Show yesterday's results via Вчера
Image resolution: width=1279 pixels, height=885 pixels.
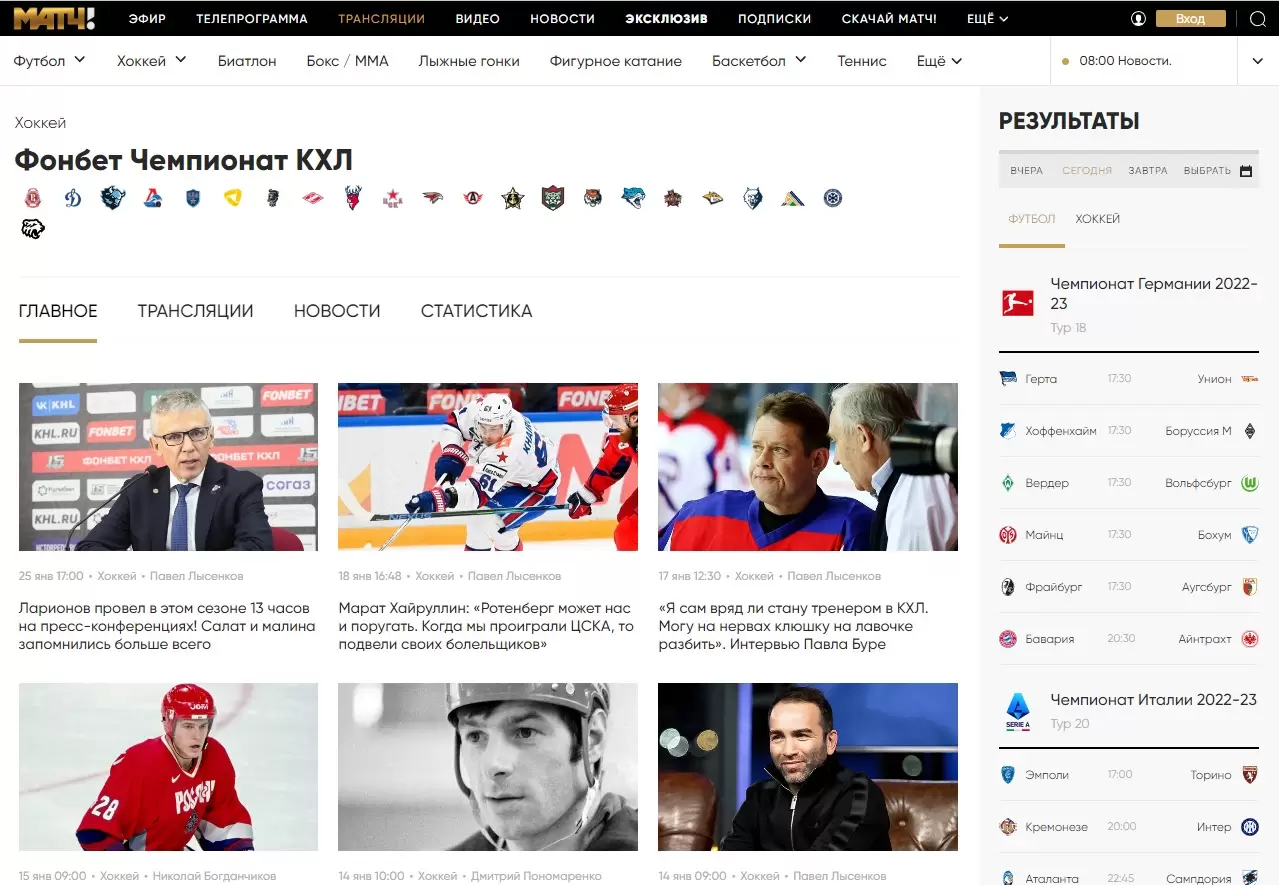click(1026, 171)
